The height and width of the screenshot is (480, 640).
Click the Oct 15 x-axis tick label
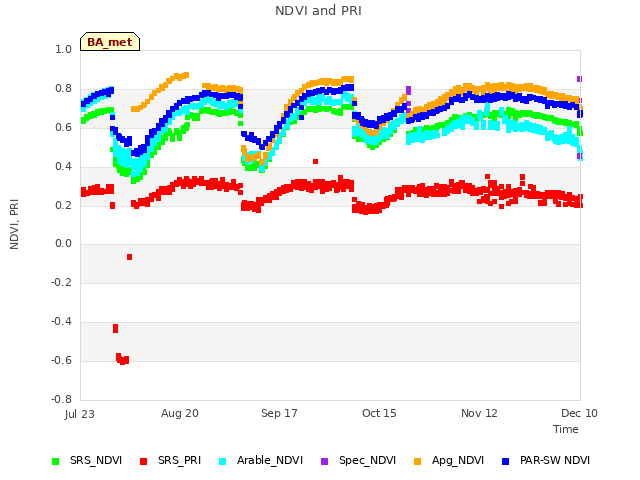tap(379, 413)
